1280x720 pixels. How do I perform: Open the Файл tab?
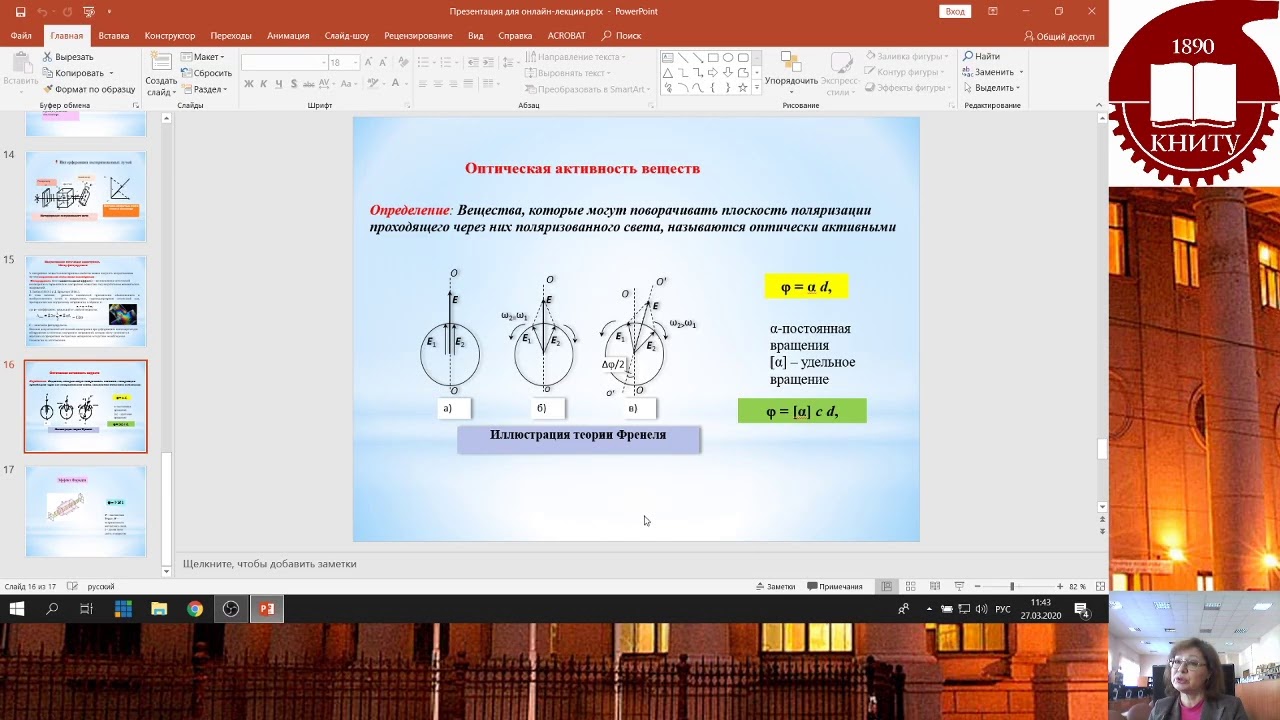(x=21, y=36)
